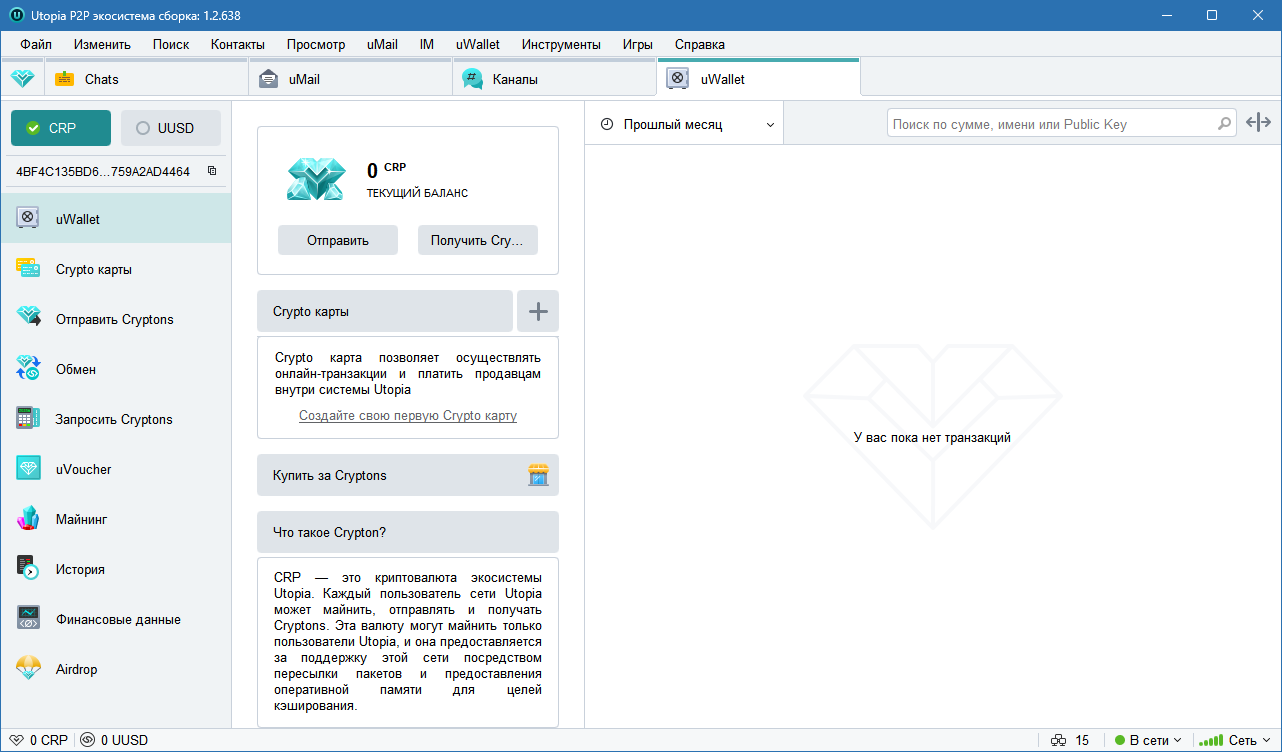Image resolution: width=1282 pixels, height=752 pixels.
Task: Add a new Crypto card with plus icon
Action: pos(538,311)
